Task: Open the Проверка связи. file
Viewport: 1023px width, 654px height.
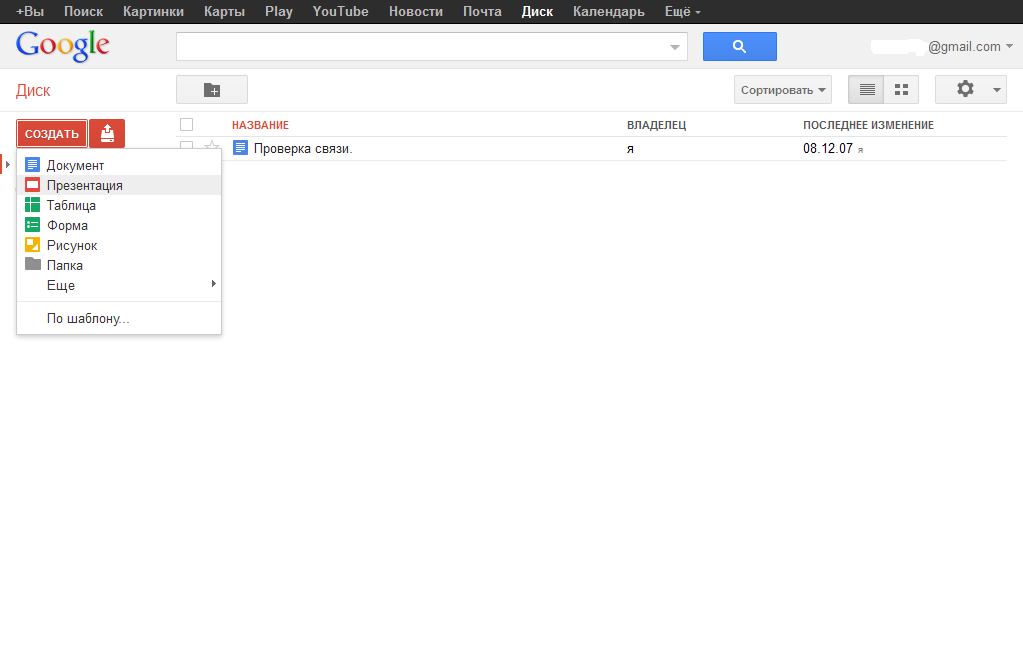Action: 303,149
